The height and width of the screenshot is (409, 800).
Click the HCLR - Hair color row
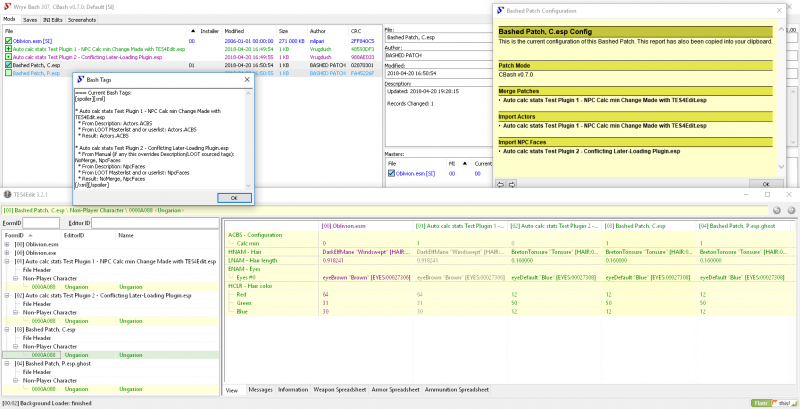tap(508, 286)
